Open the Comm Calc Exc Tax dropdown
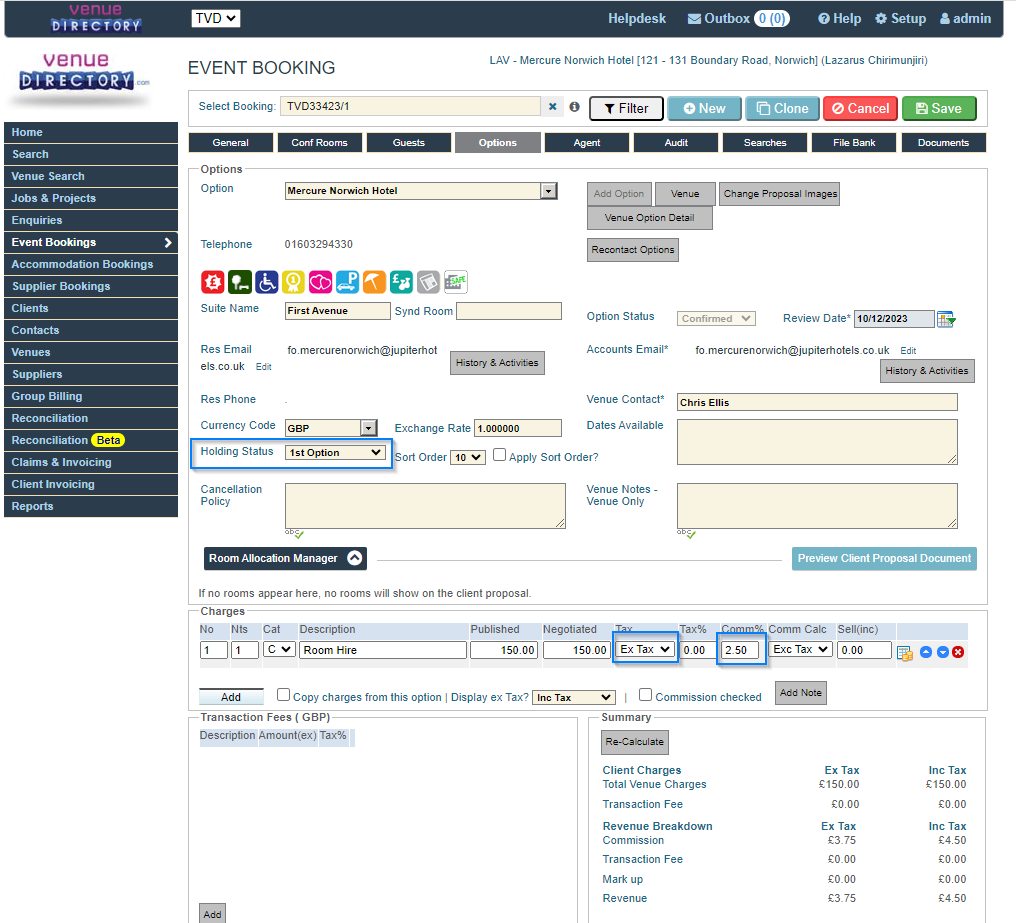This screenshot has height=923, width=1016. pos(800,649)
